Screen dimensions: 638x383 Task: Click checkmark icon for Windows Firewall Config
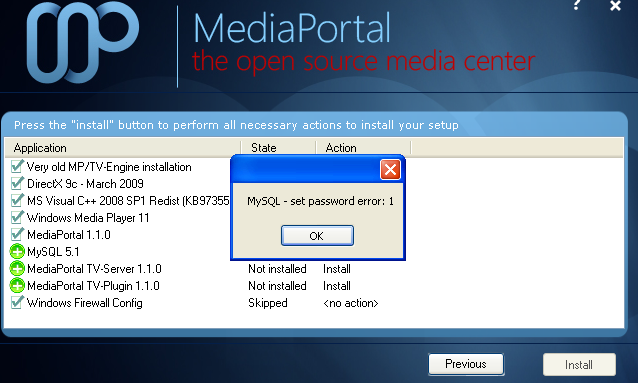pos(17,302)
